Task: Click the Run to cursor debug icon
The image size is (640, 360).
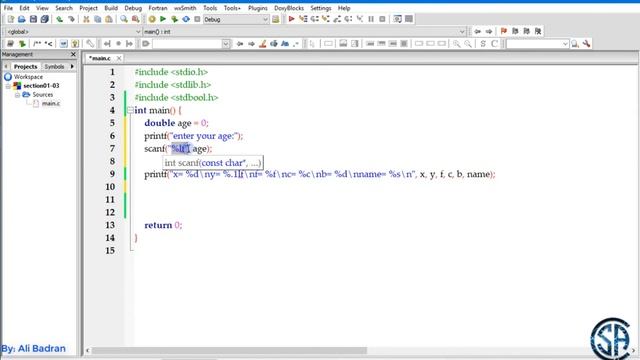Action: coord(303,19)
